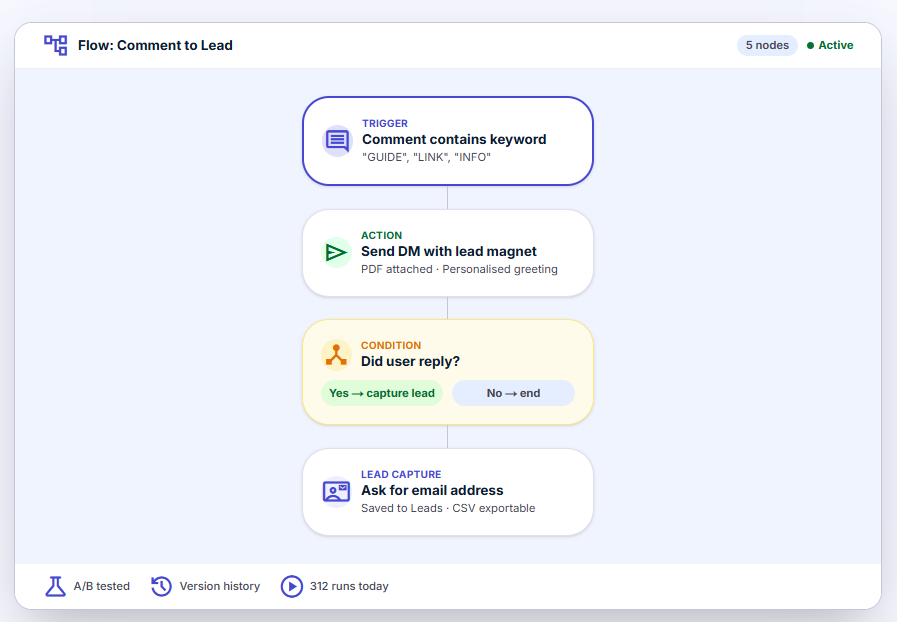
Task: Select the No → end branch
Action: point(513,393)
